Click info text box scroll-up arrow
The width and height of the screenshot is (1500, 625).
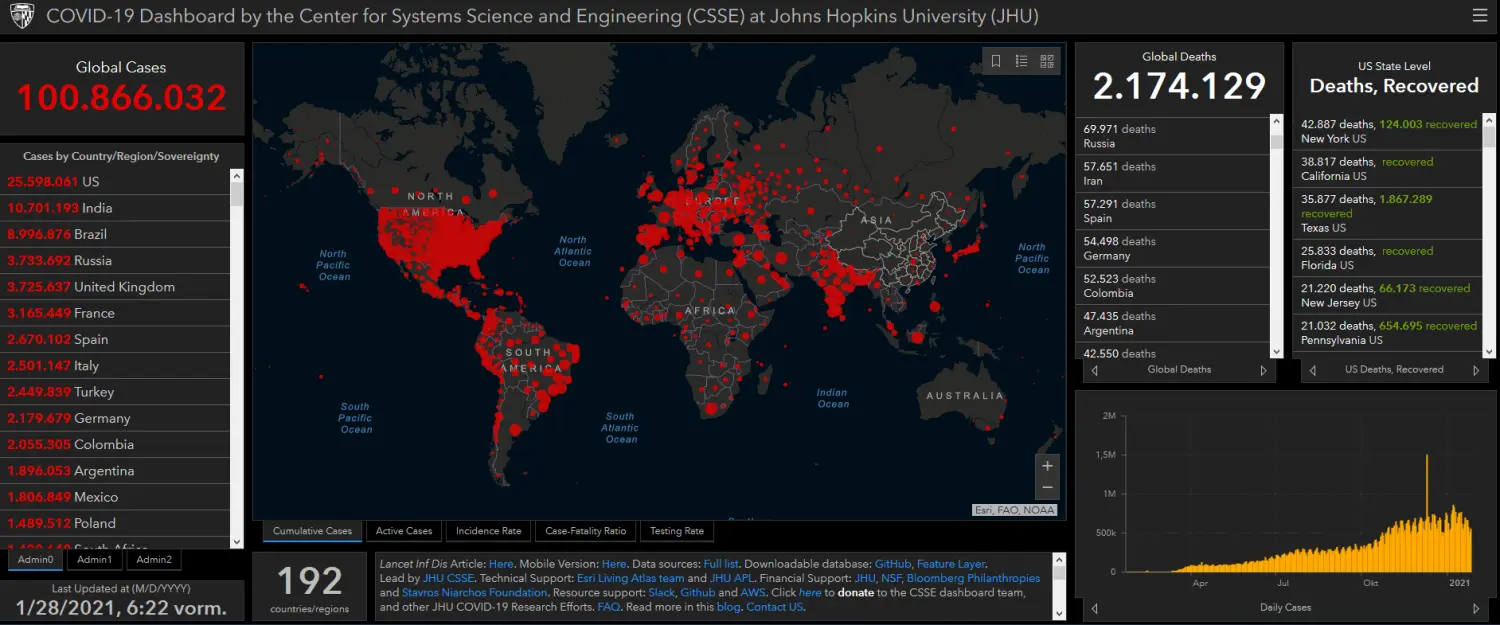click(x=1059, y=560)
